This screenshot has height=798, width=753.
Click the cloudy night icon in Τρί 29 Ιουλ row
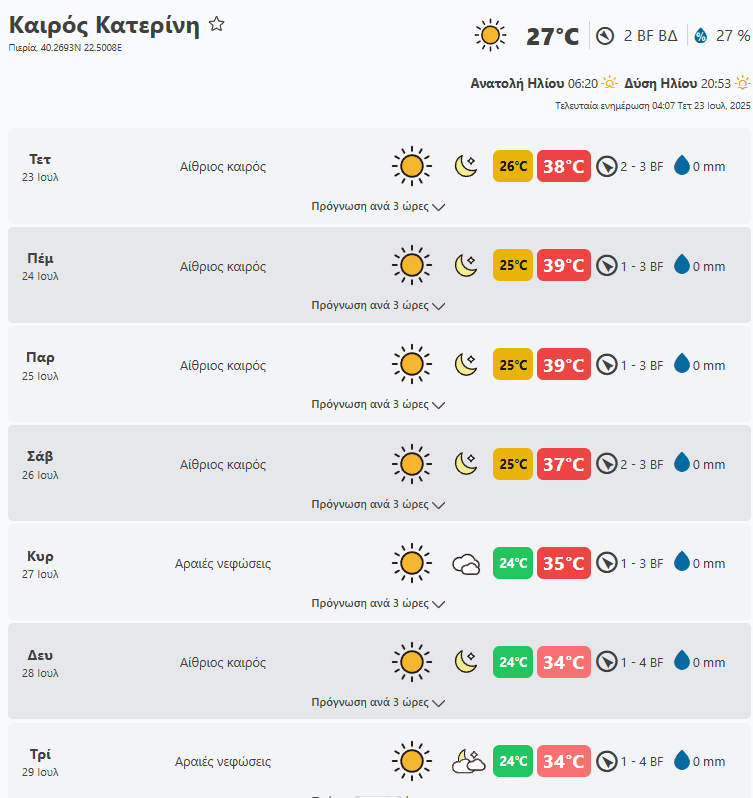pos(468,762)
